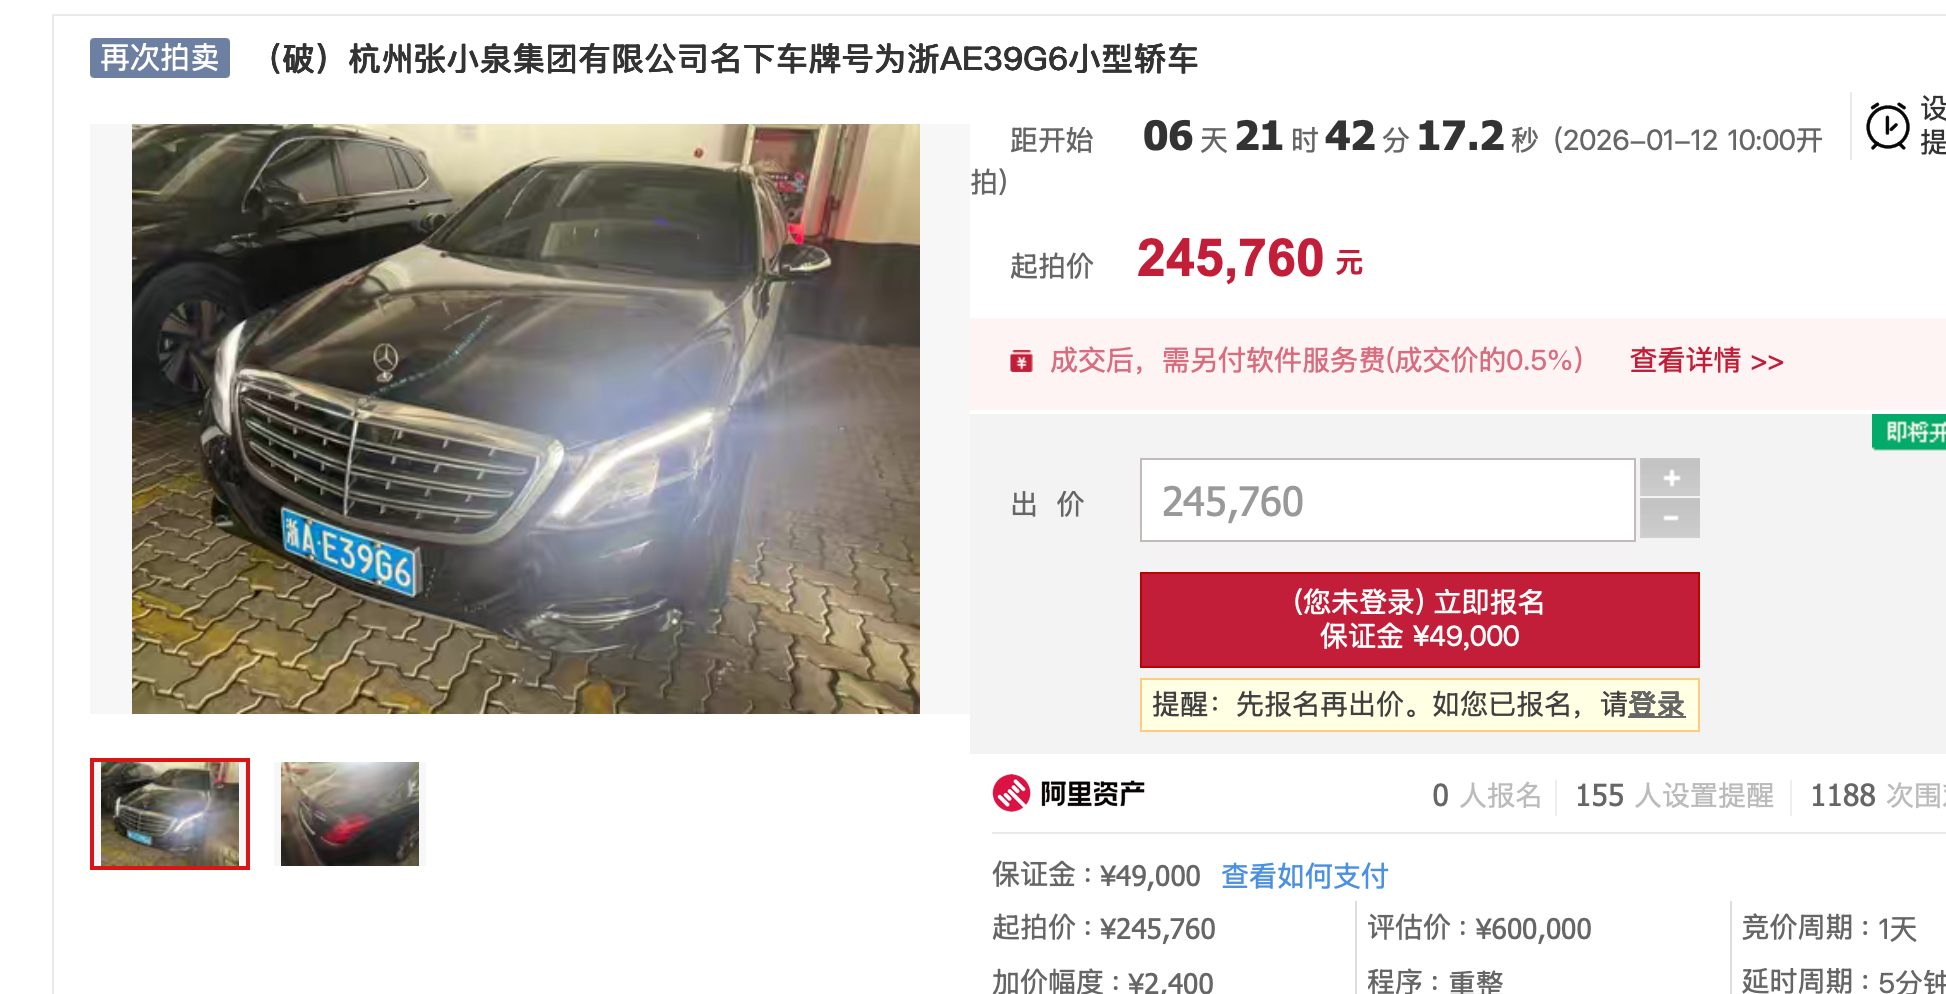Click the 登录 login link
This screenshot has width=1946, height=994.
coord(1656,705)
